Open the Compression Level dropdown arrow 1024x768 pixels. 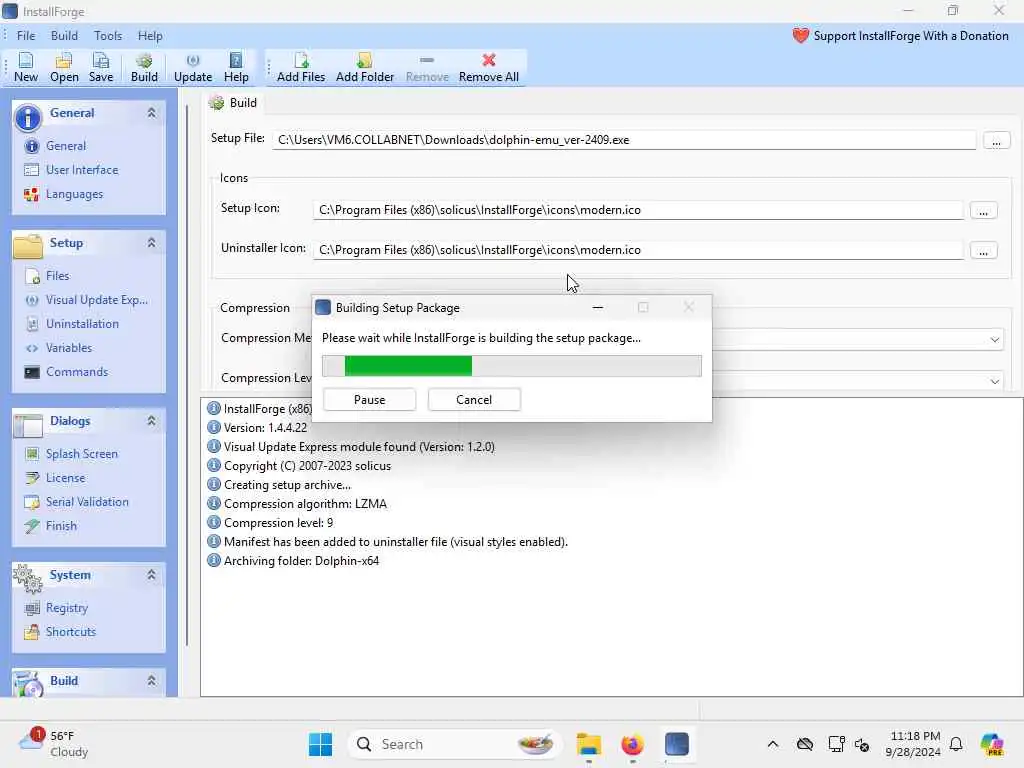point(994,381)
